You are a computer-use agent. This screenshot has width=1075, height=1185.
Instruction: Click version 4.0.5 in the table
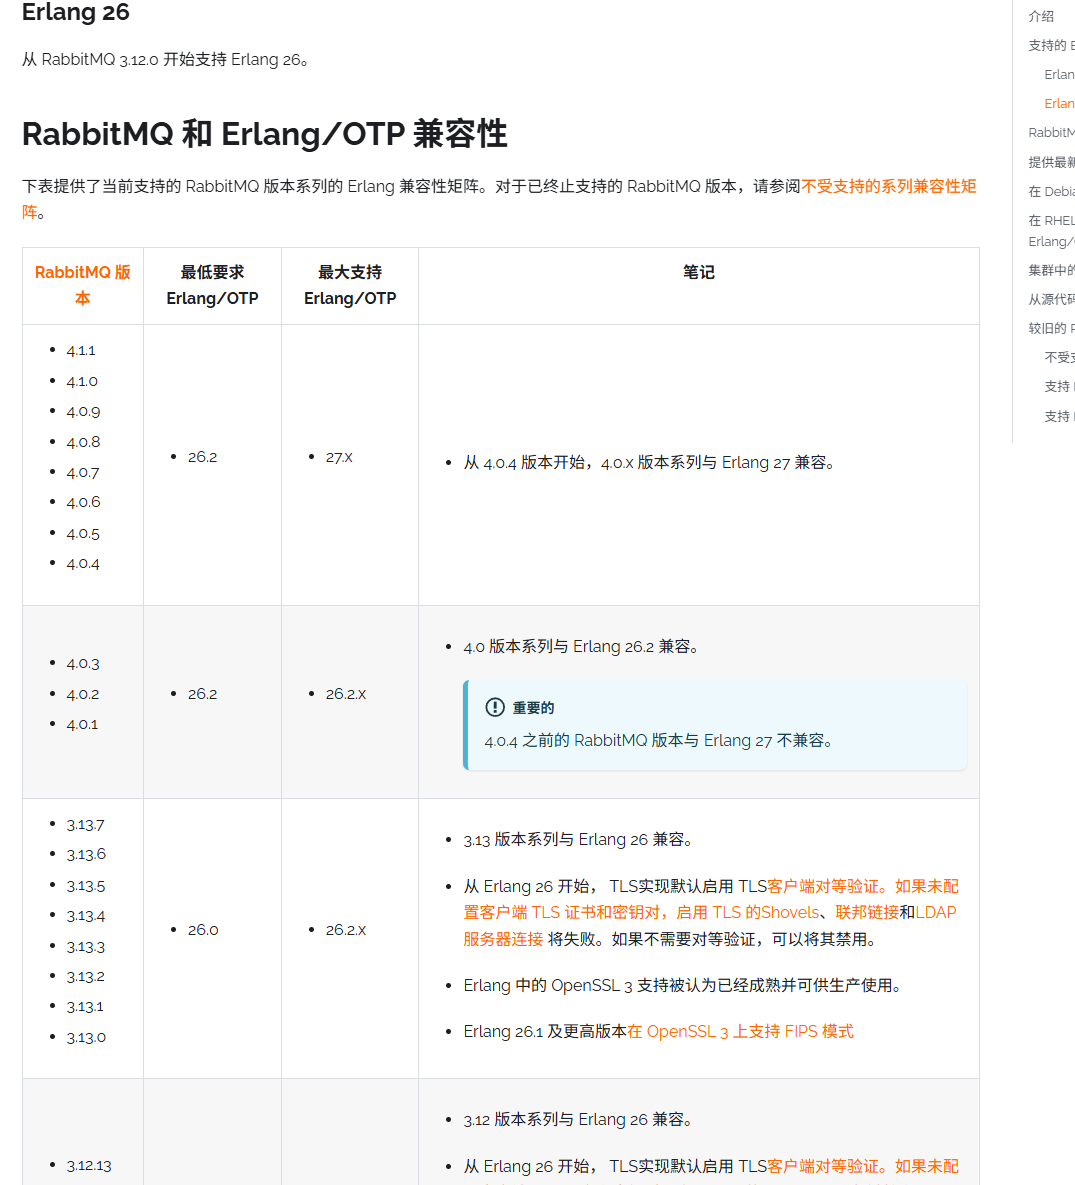pyautogui.click(x=83, y=534)
